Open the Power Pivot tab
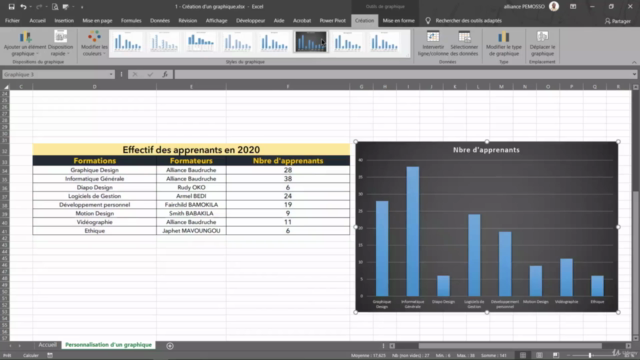This screenshot has height=360, width=640. click(x=332, y=20)
